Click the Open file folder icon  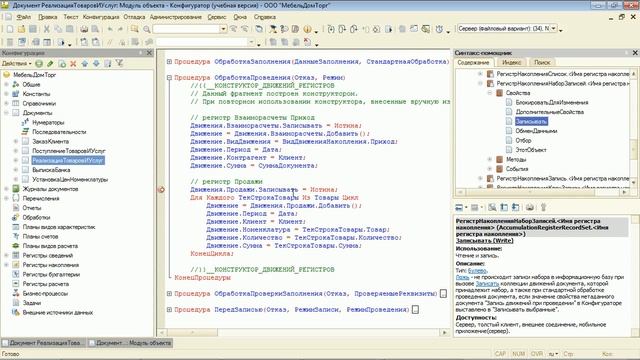click(21, 29)
